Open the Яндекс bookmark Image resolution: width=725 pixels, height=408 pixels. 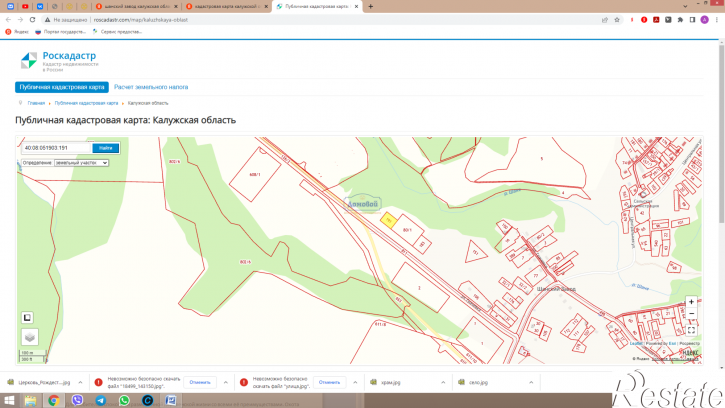point(17,32)
